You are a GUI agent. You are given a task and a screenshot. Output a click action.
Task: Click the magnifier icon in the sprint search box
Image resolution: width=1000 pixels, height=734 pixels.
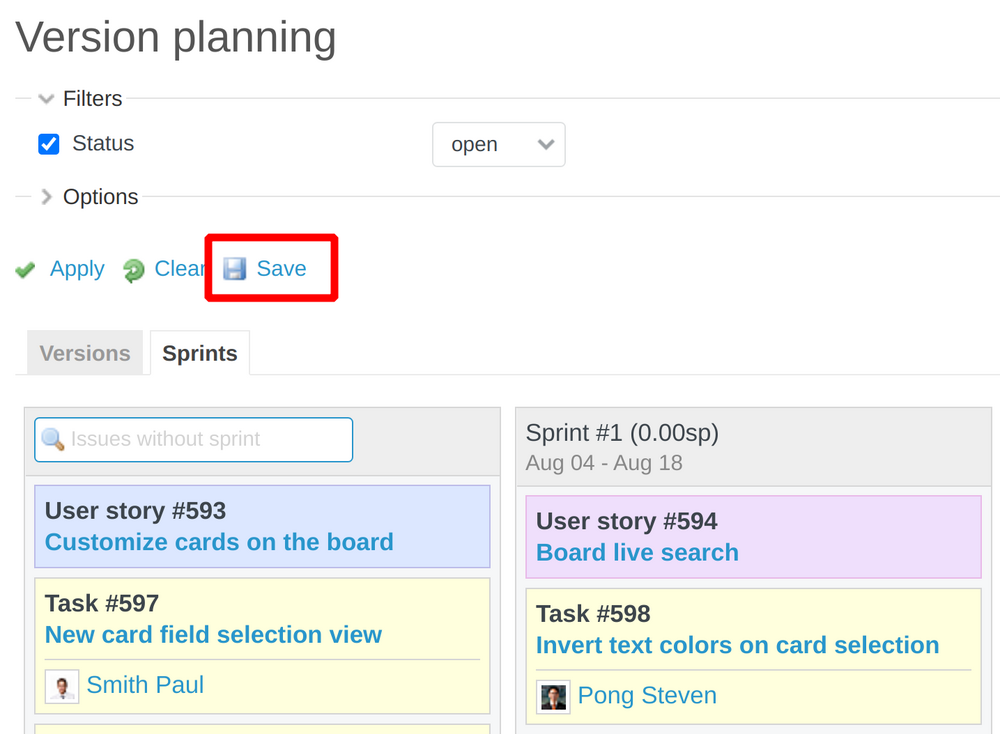(x=54, y=439)
